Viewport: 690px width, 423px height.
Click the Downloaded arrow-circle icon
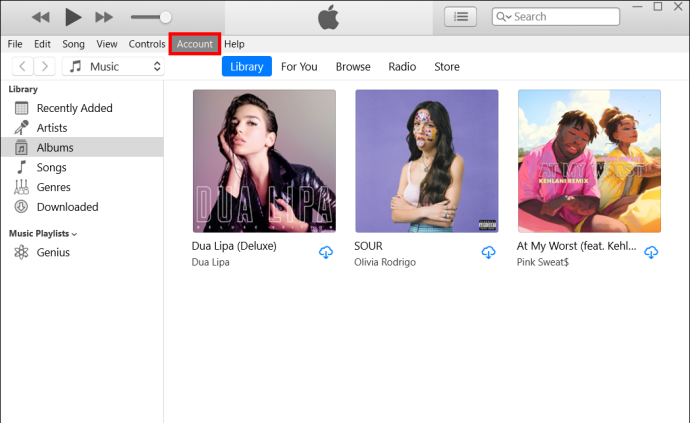21,206
